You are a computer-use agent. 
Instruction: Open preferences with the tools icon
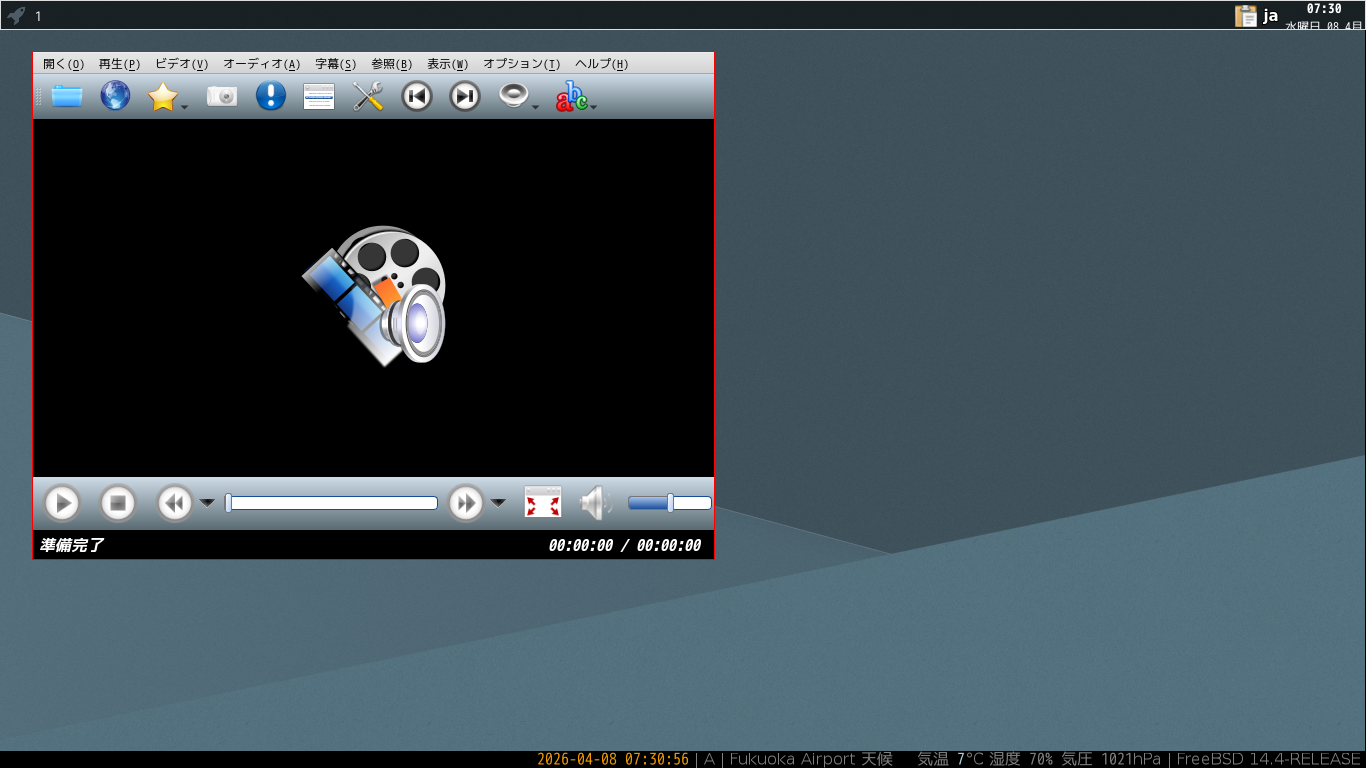click(x=368, y=96)
